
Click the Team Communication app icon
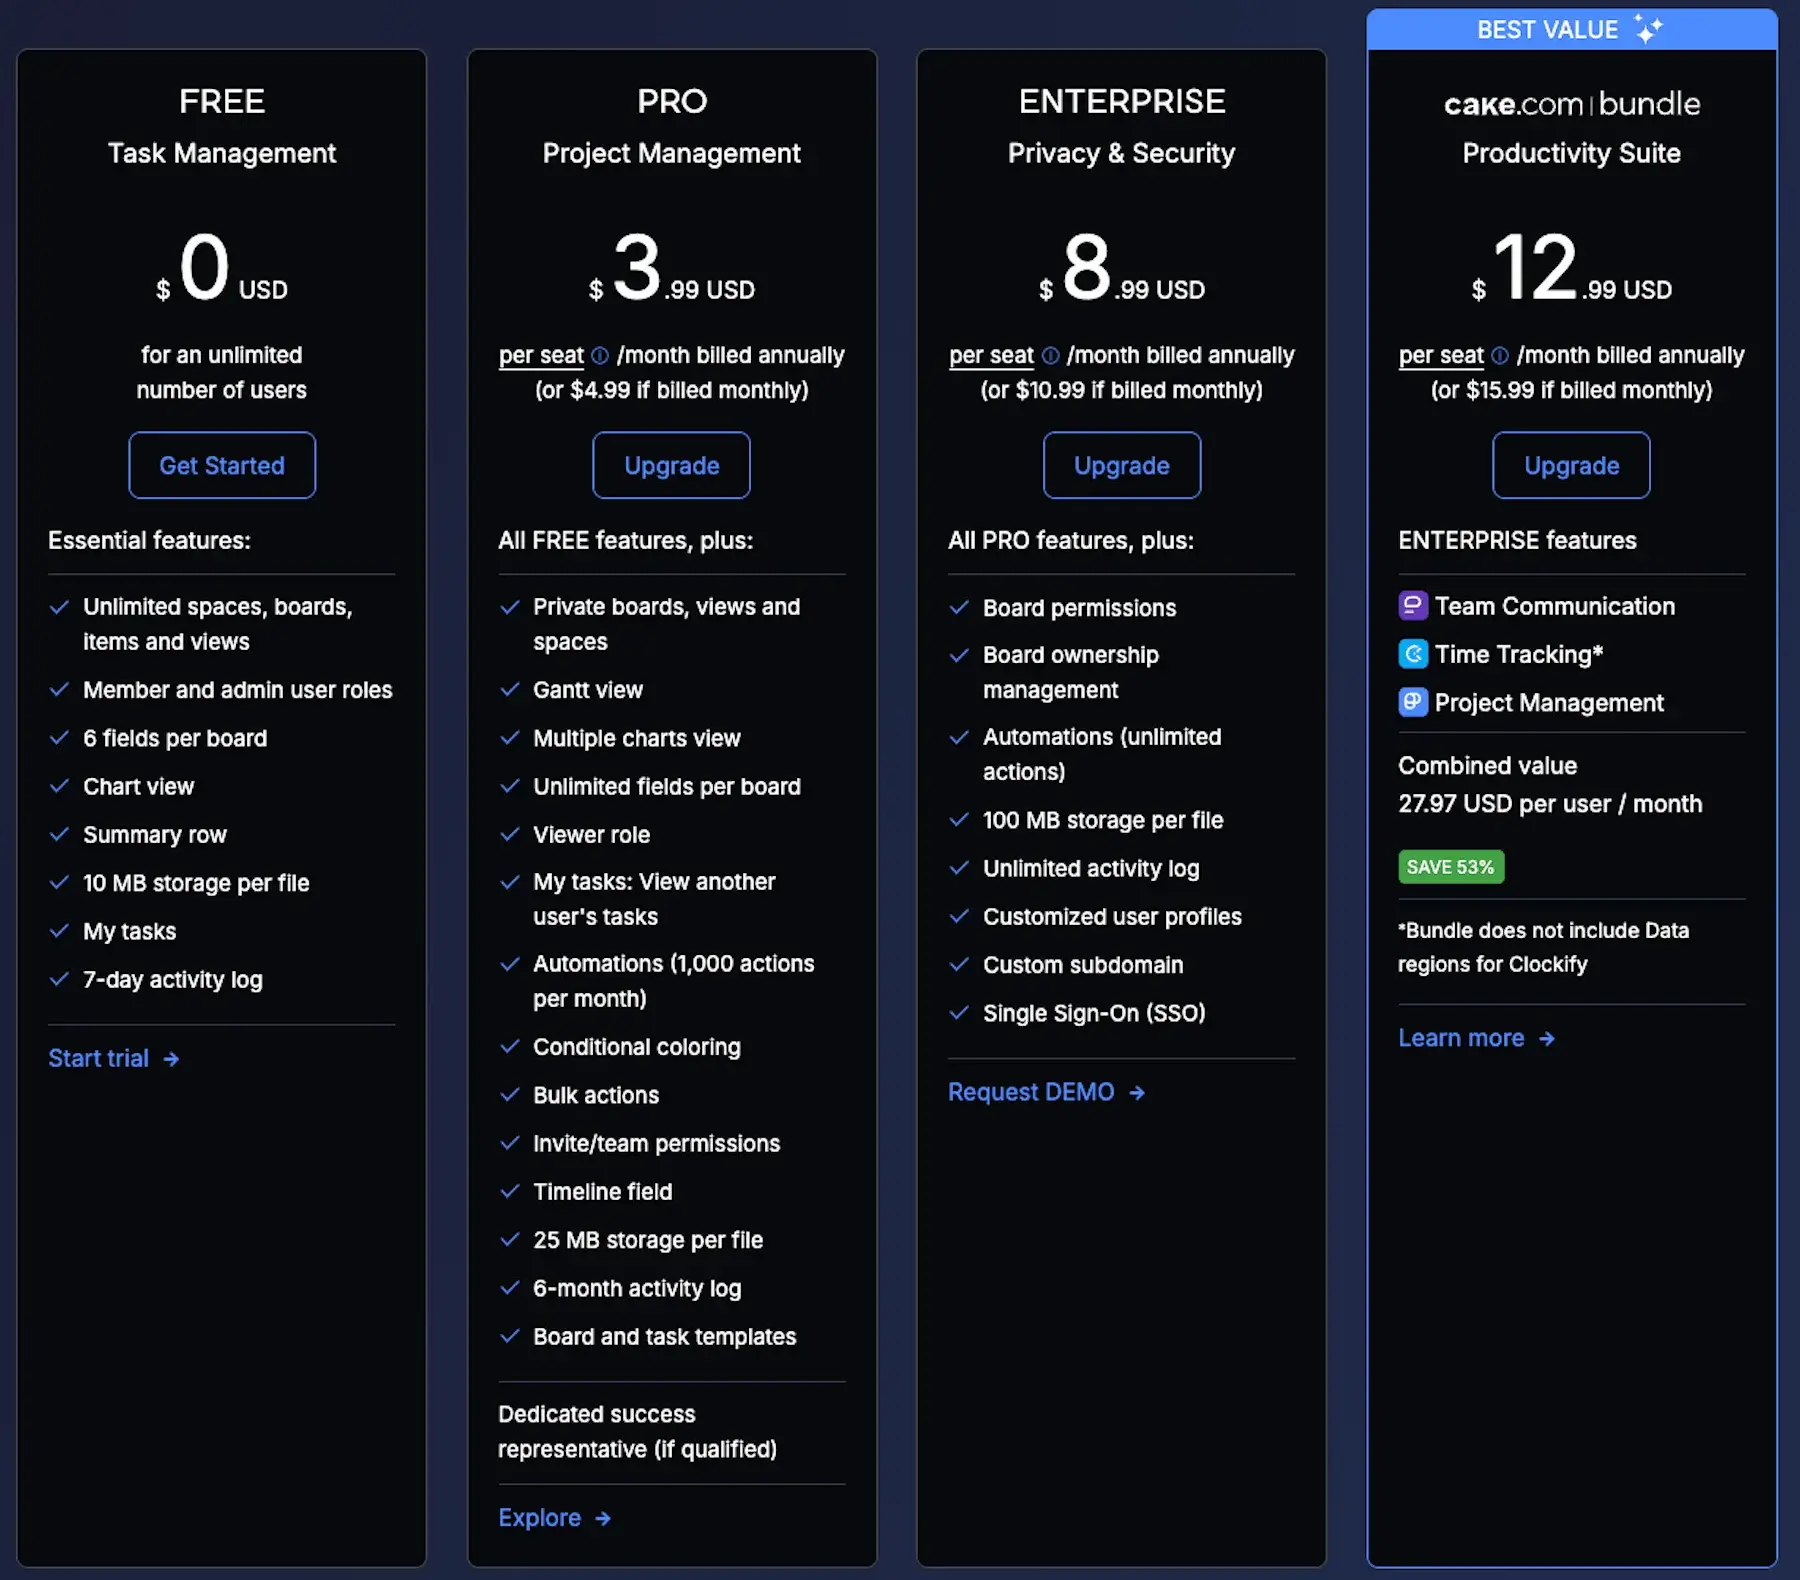[1413, 606]
